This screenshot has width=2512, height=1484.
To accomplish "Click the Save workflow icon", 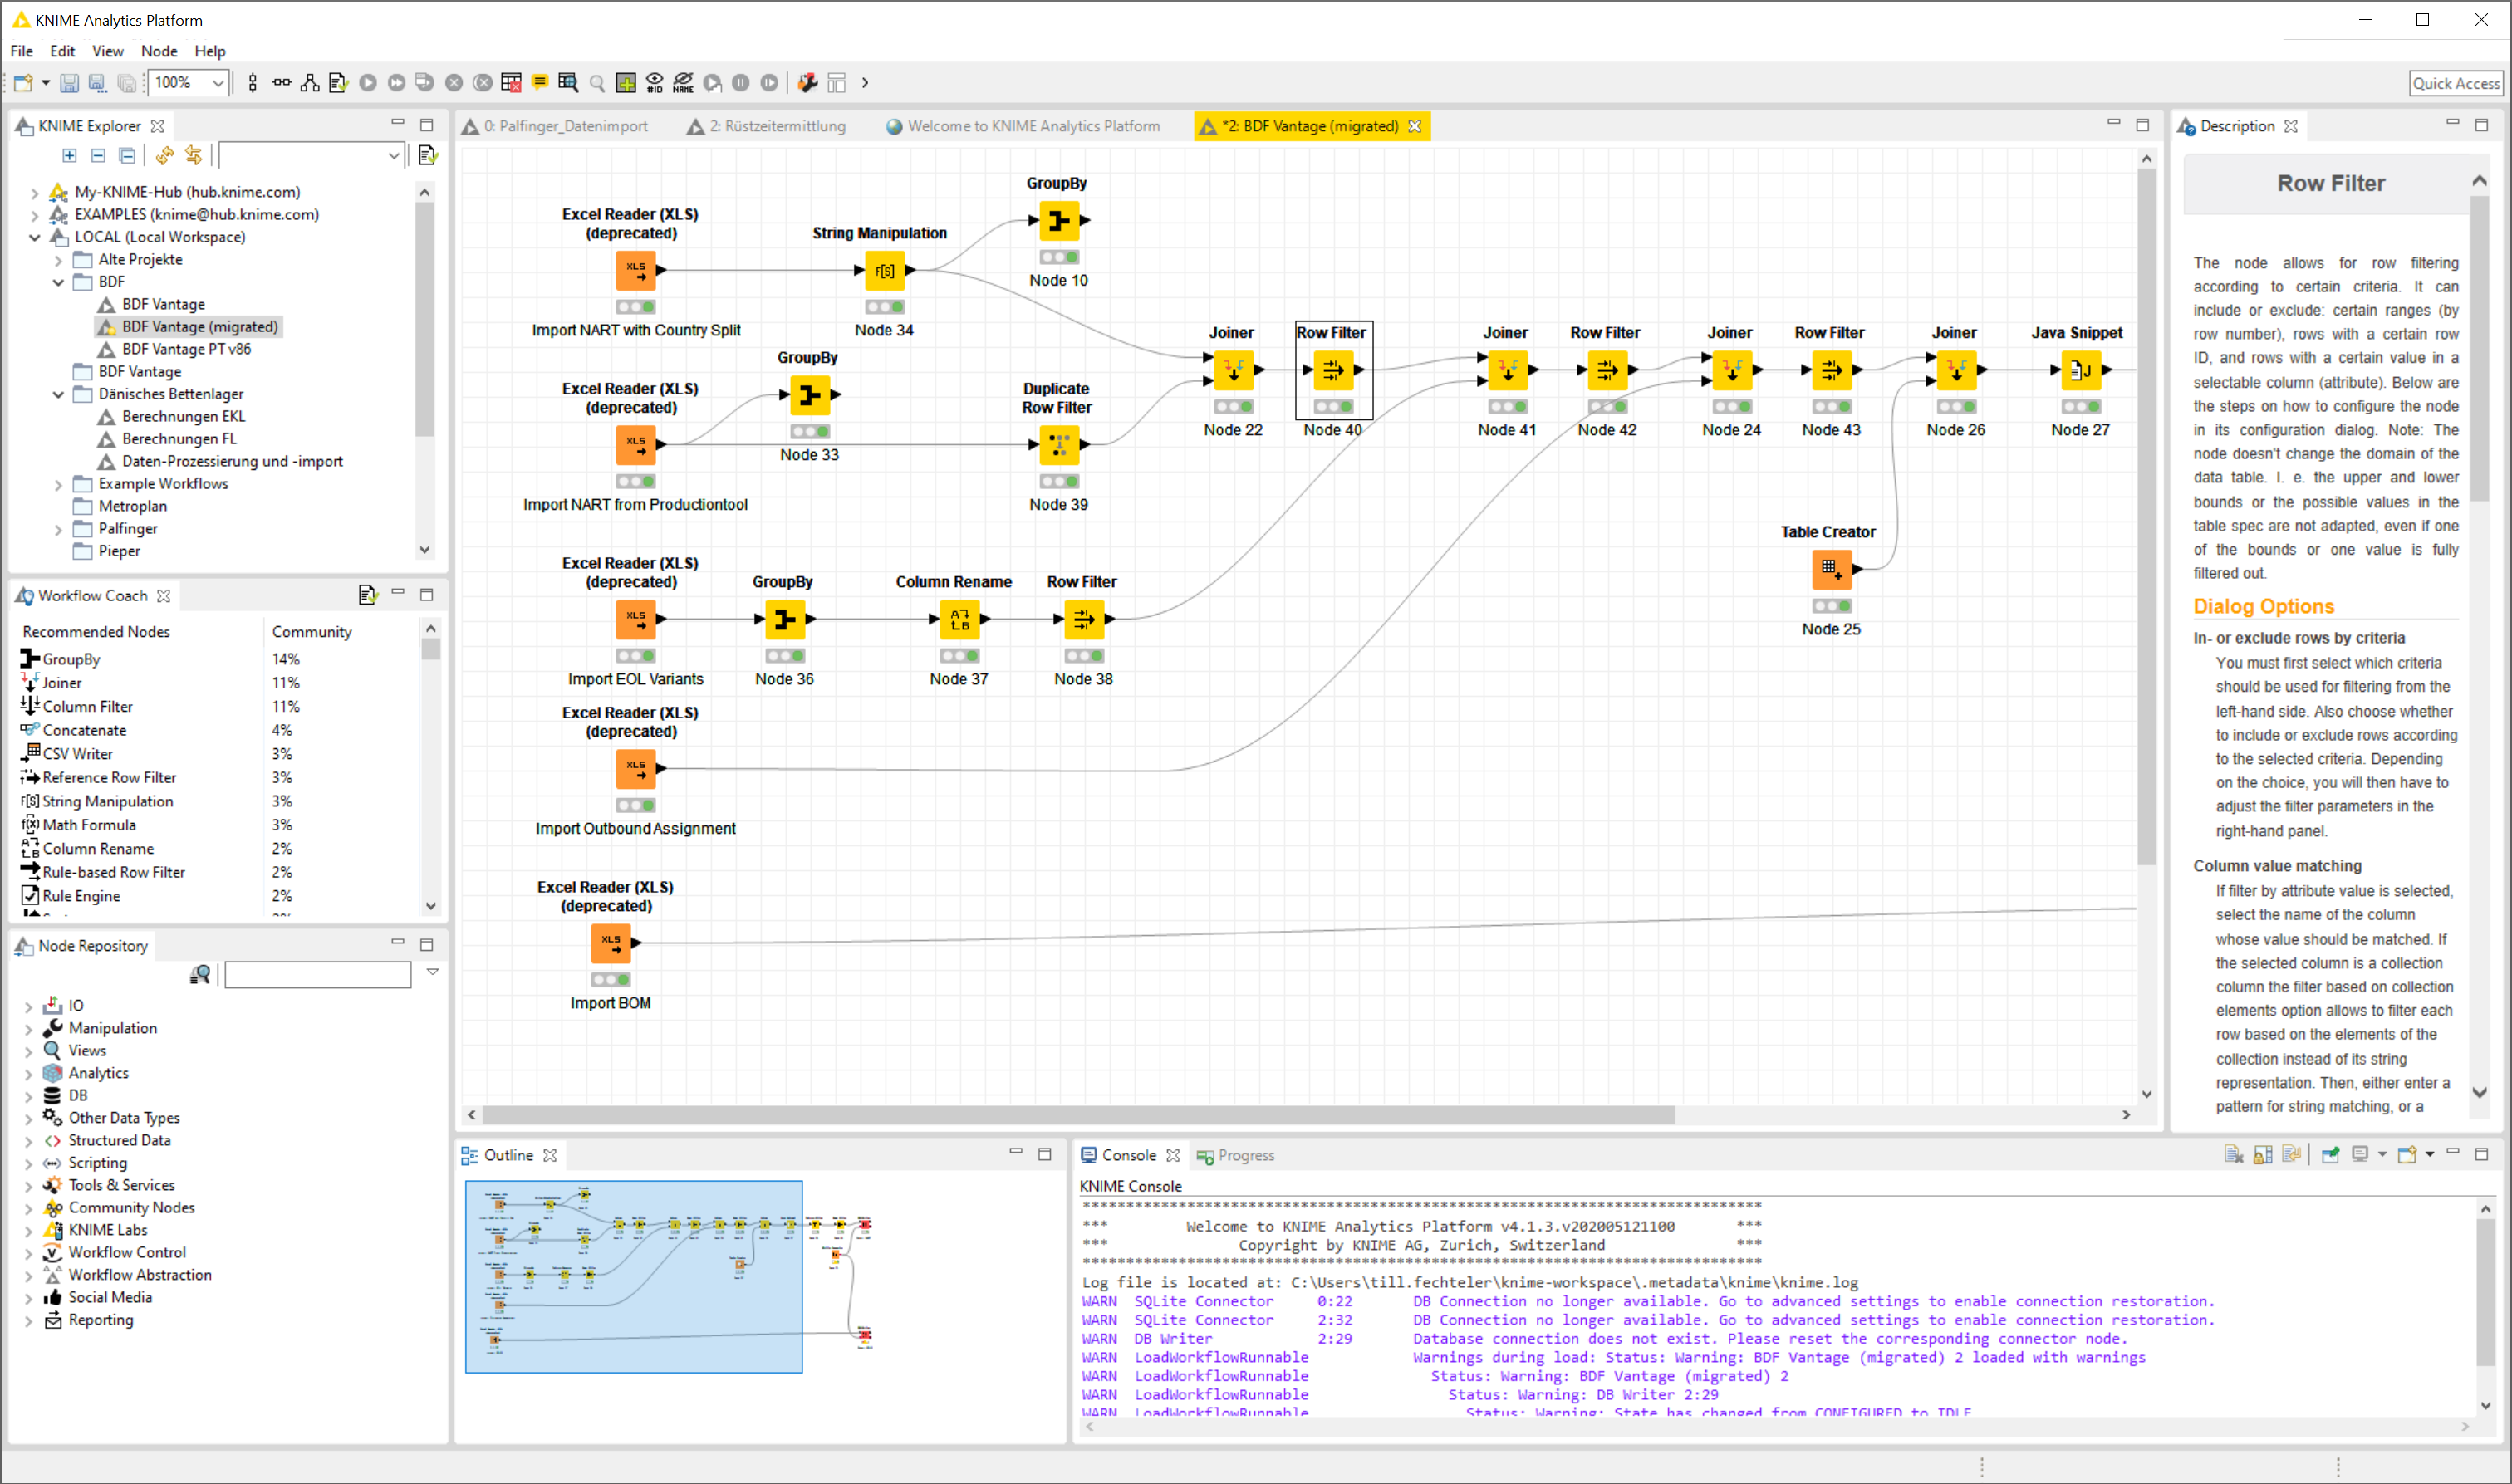I will 69,83.
